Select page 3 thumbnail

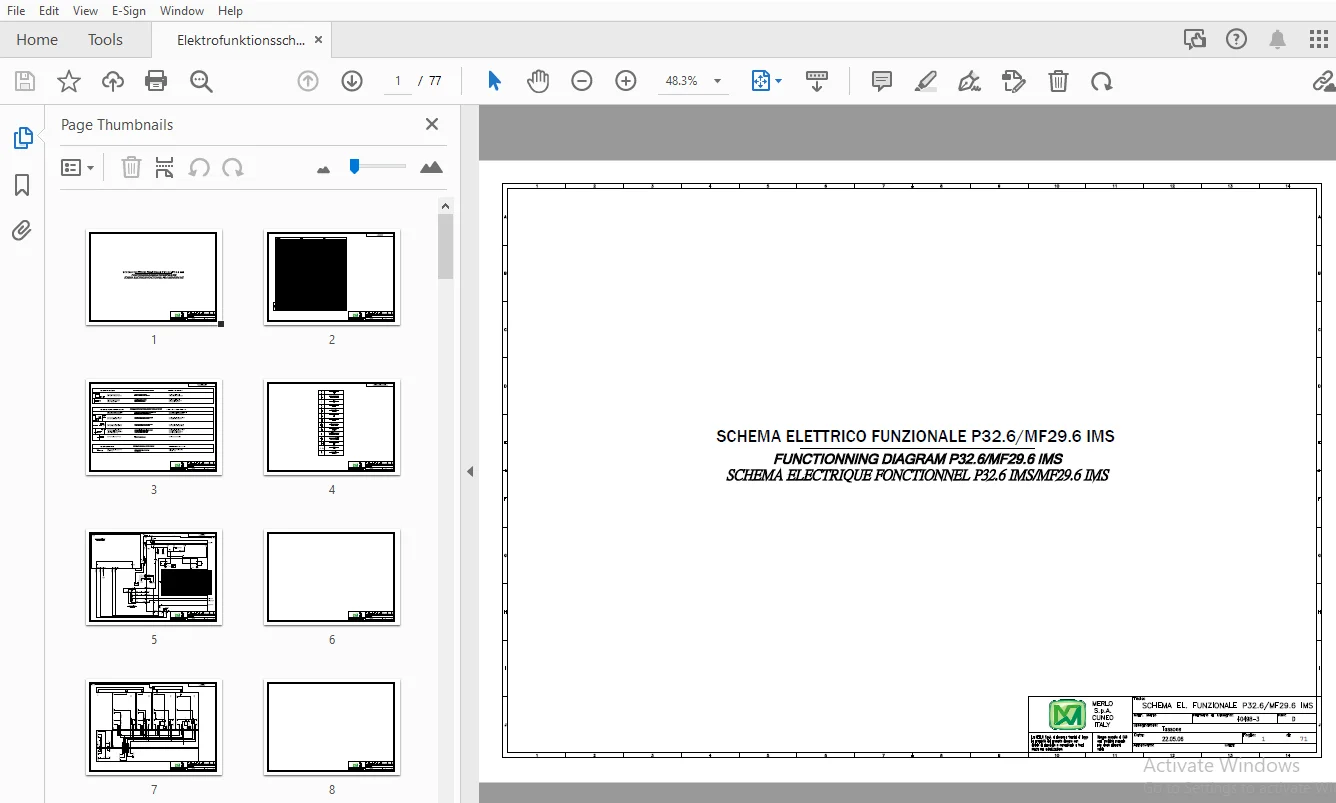coord(153,427)
